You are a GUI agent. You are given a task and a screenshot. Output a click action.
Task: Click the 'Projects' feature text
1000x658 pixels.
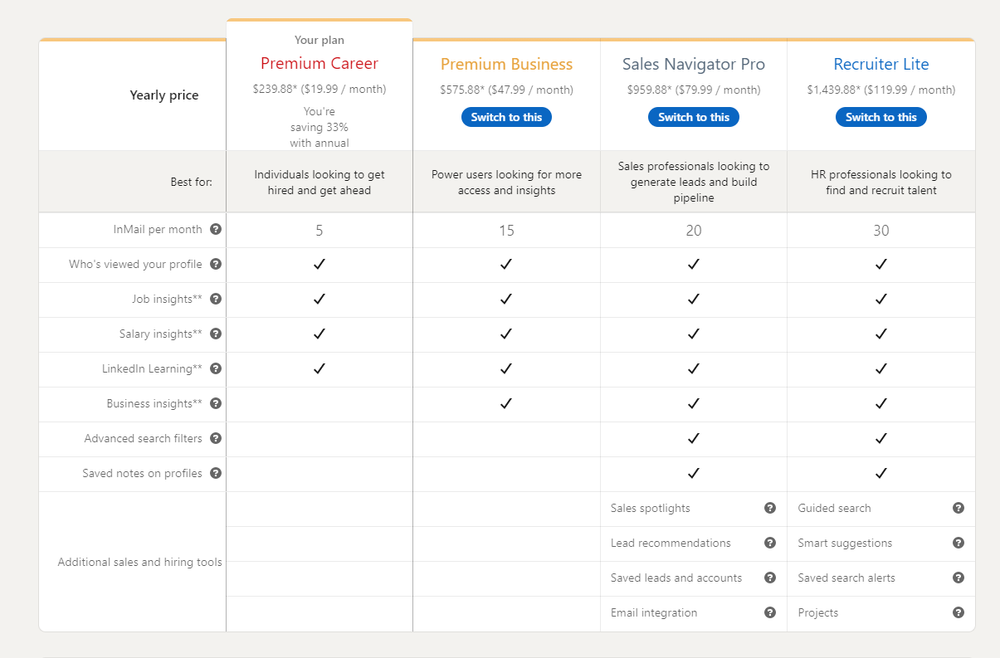818,613
